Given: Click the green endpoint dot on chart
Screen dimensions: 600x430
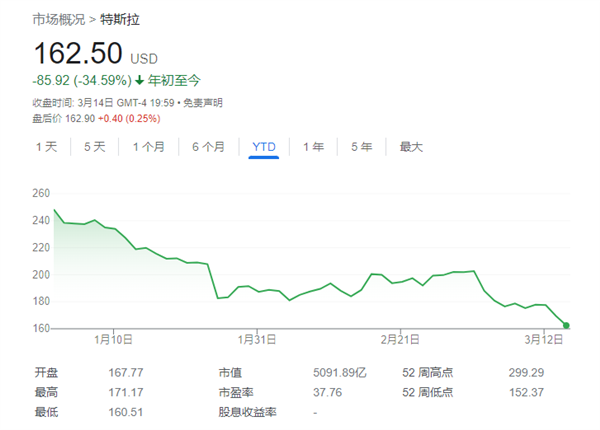Looking at the screenshot, I should coord(566,326).
